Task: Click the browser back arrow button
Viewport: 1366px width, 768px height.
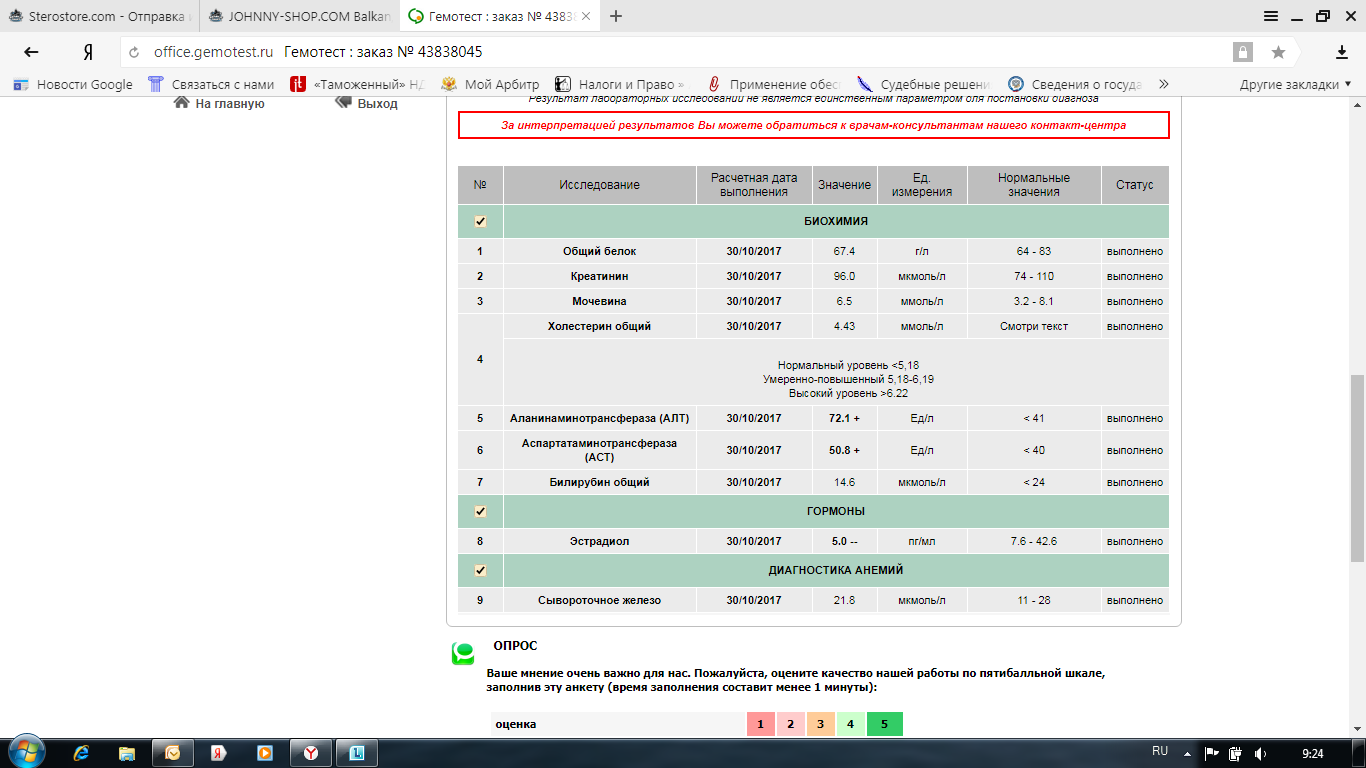Action: click(x=31, y=52)
